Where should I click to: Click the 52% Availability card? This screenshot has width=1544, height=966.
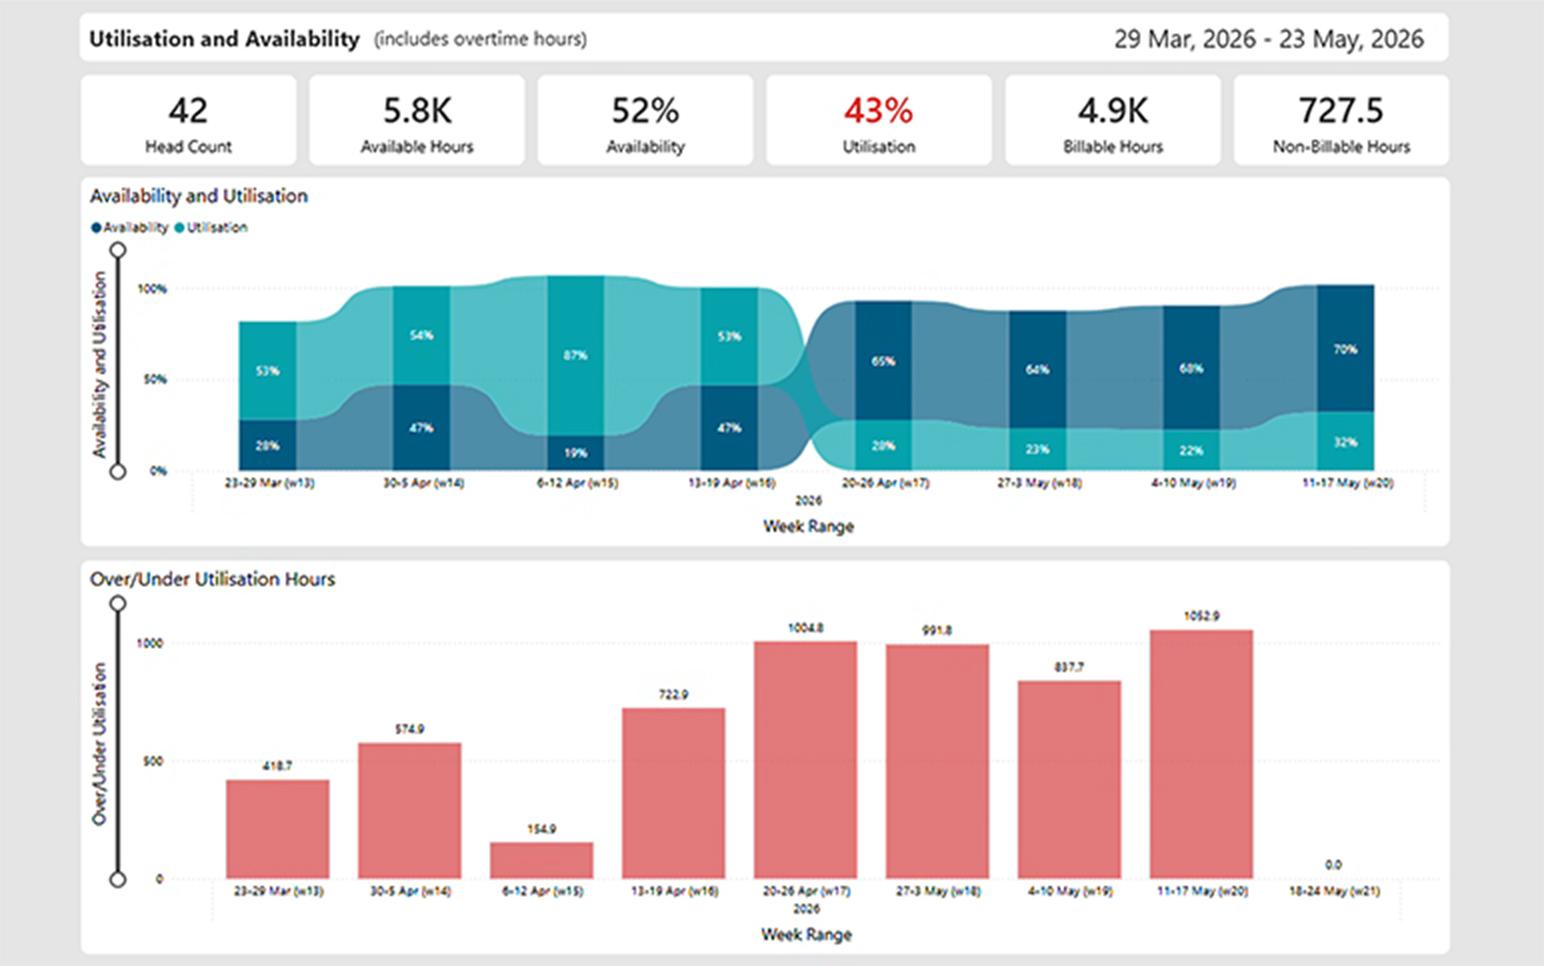(x=644, y=119)
